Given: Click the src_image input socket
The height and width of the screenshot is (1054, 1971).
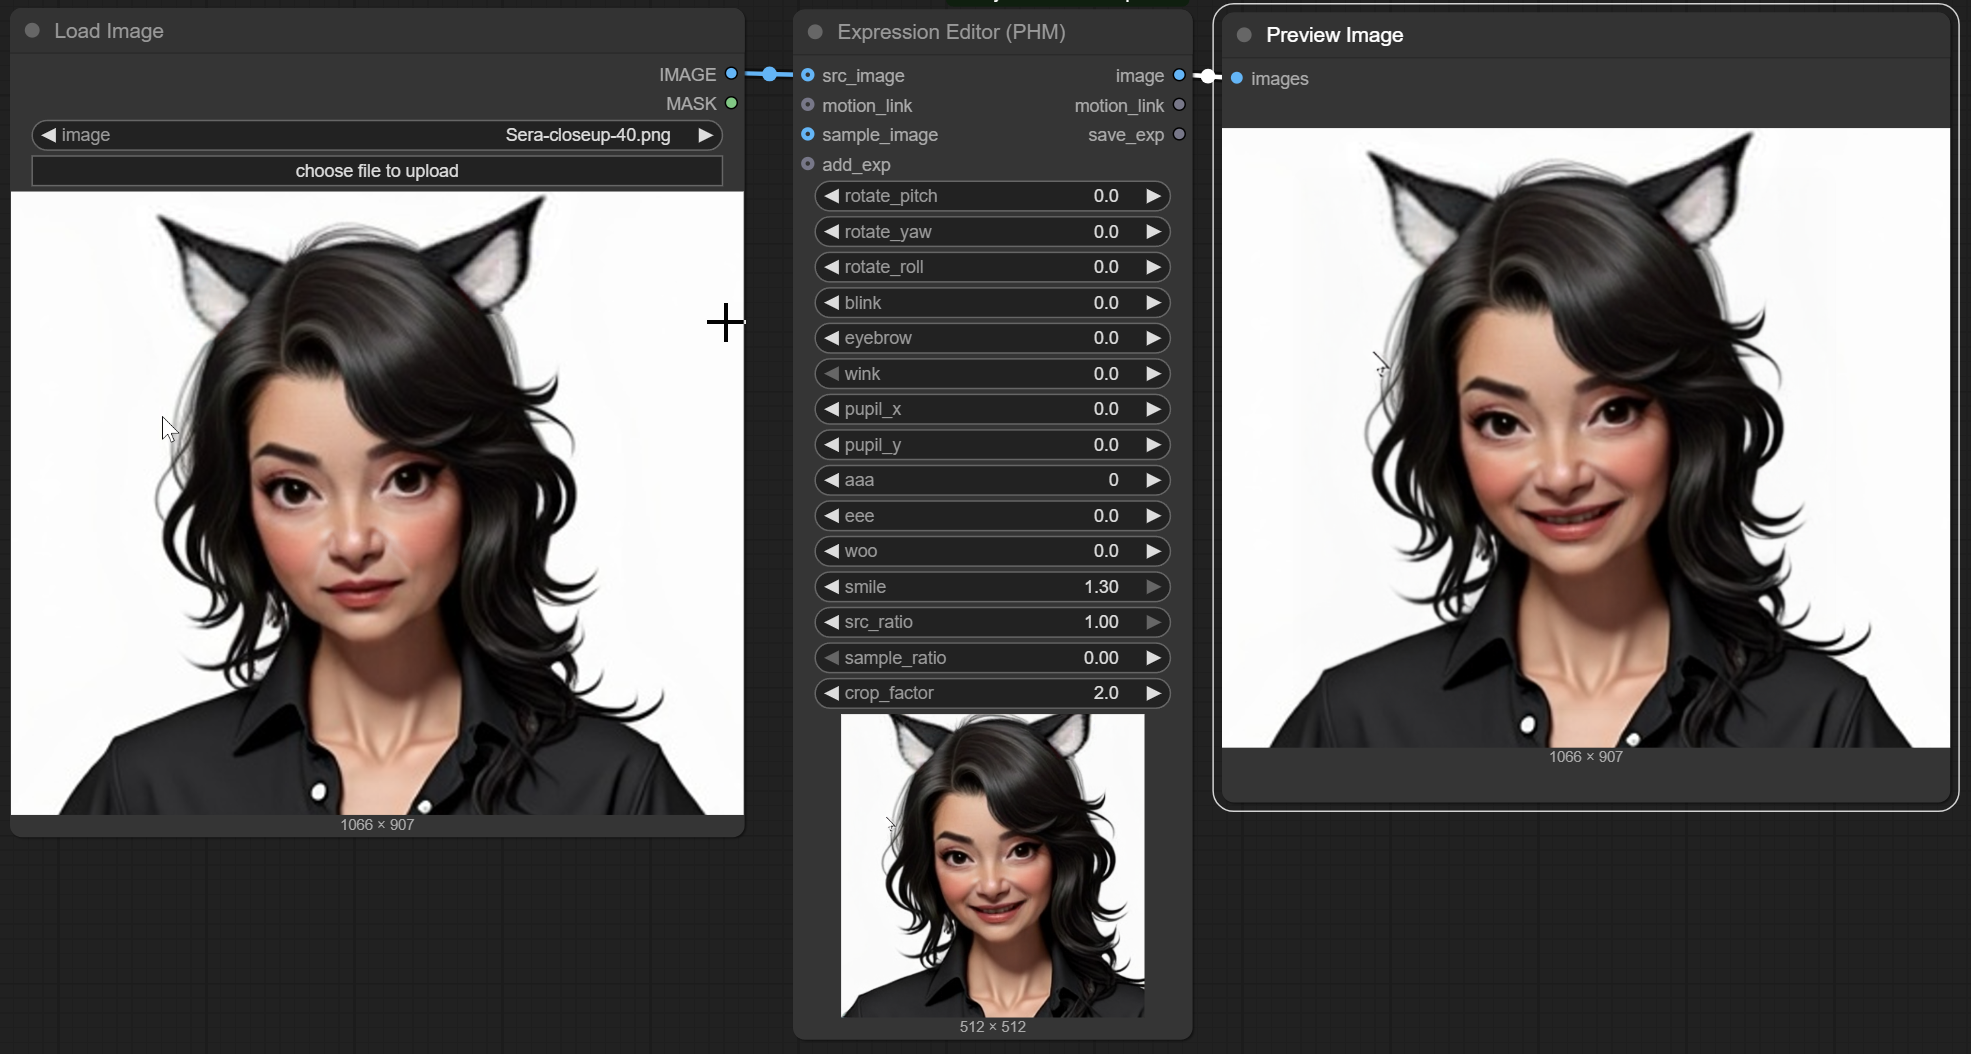Looking at the screenshot, I should tap(808, 75).
